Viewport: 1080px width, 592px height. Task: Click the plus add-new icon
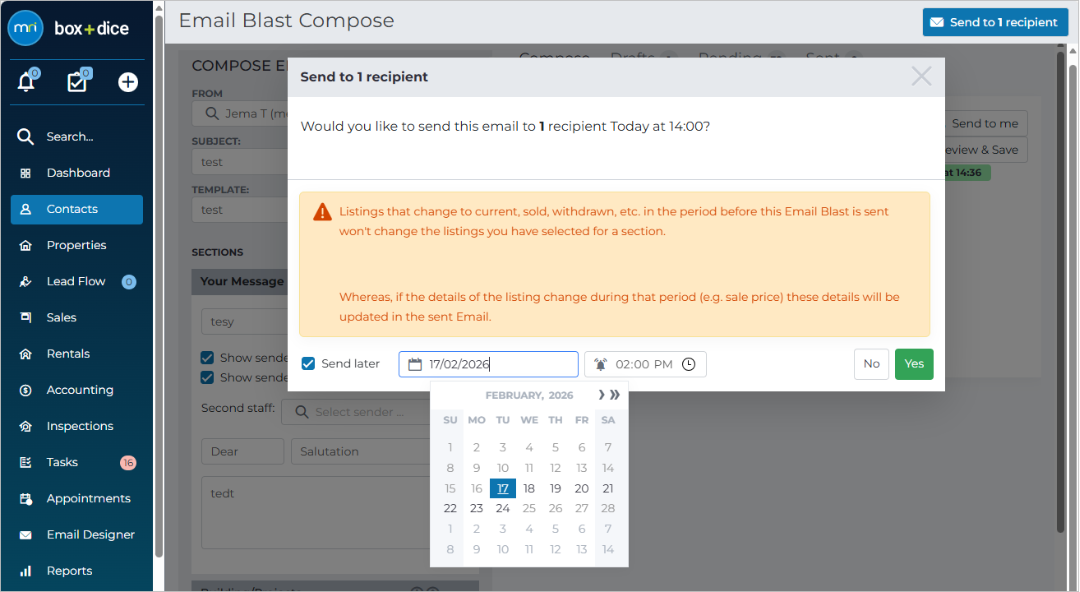(x=128, y=82)
